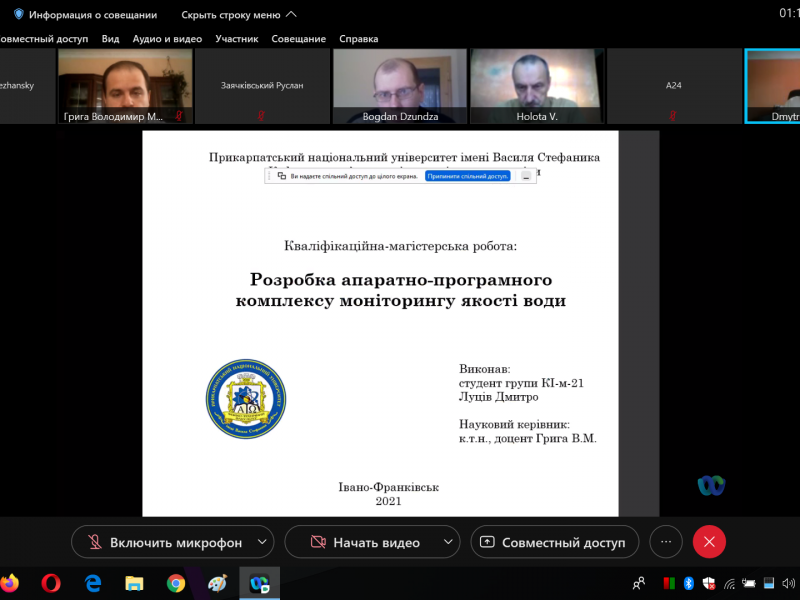800x600 pixels.
Task: Unmute with the Включить микрофон button
Action: pos(163,542)
